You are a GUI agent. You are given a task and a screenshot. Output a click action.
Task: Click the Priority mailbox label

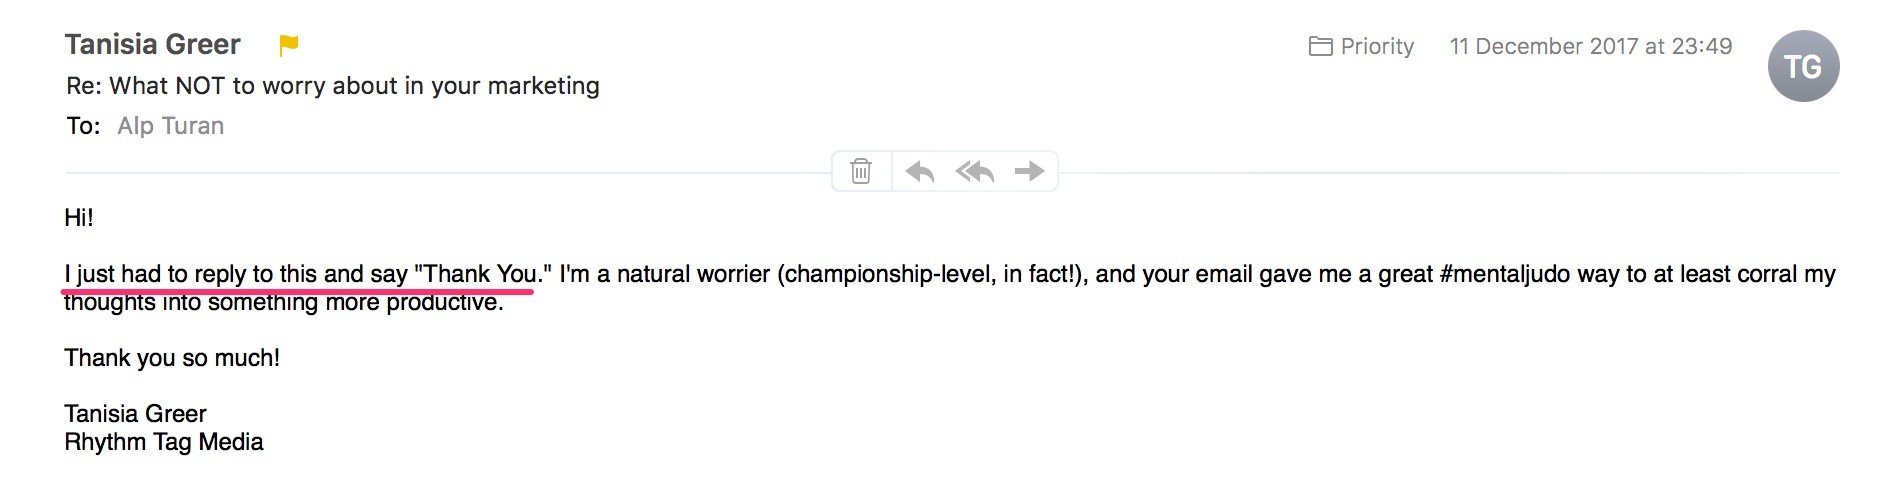pyautogui.click(x=1377, y=46)
